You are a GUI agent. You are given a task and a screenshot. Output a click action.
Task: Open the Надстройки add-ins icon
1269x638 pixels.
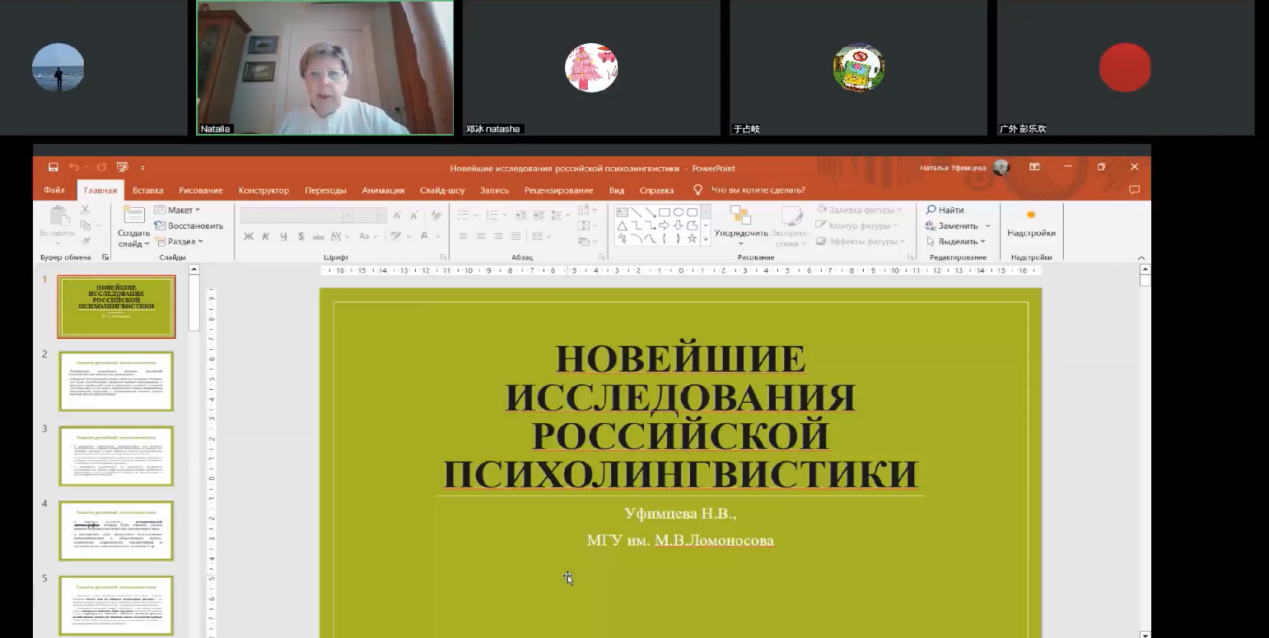[x=1031, y=216]
